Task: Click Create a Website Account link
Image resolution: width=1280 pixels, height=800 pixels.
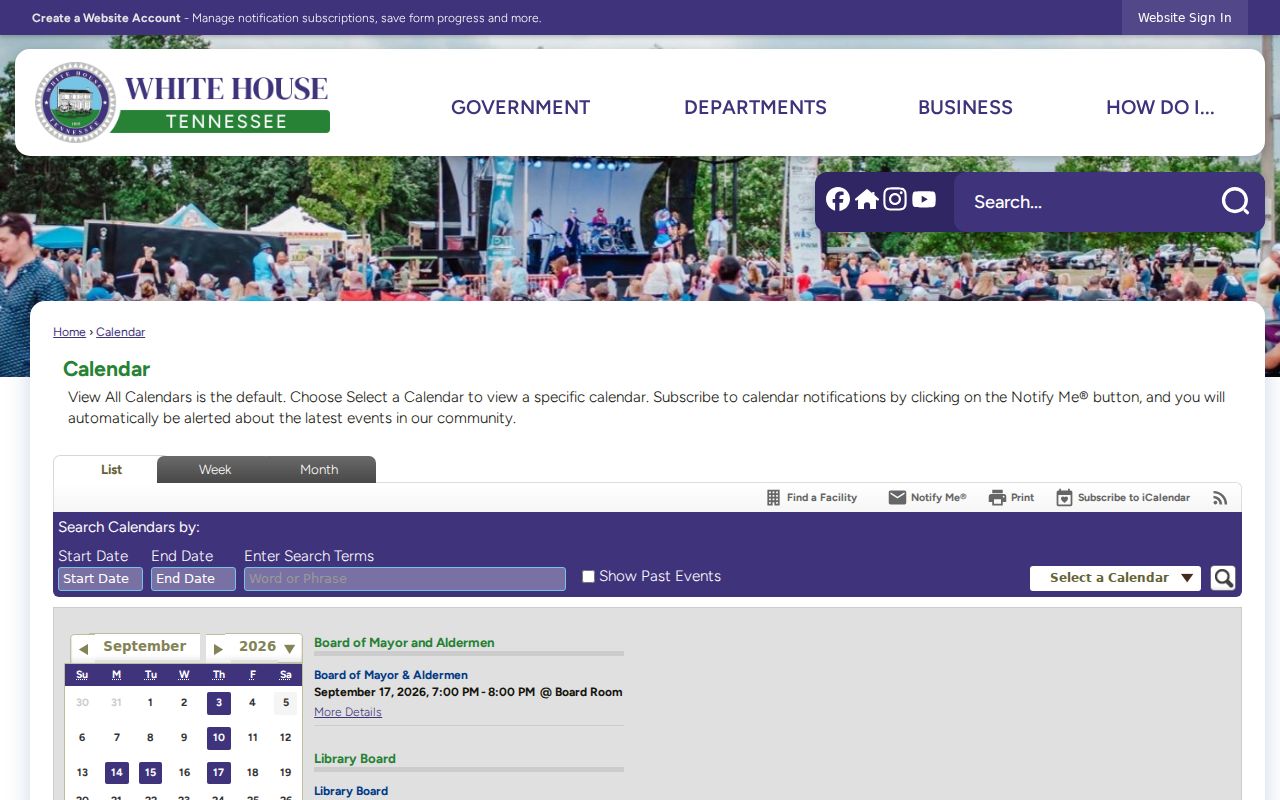Action: click(106, 18)
